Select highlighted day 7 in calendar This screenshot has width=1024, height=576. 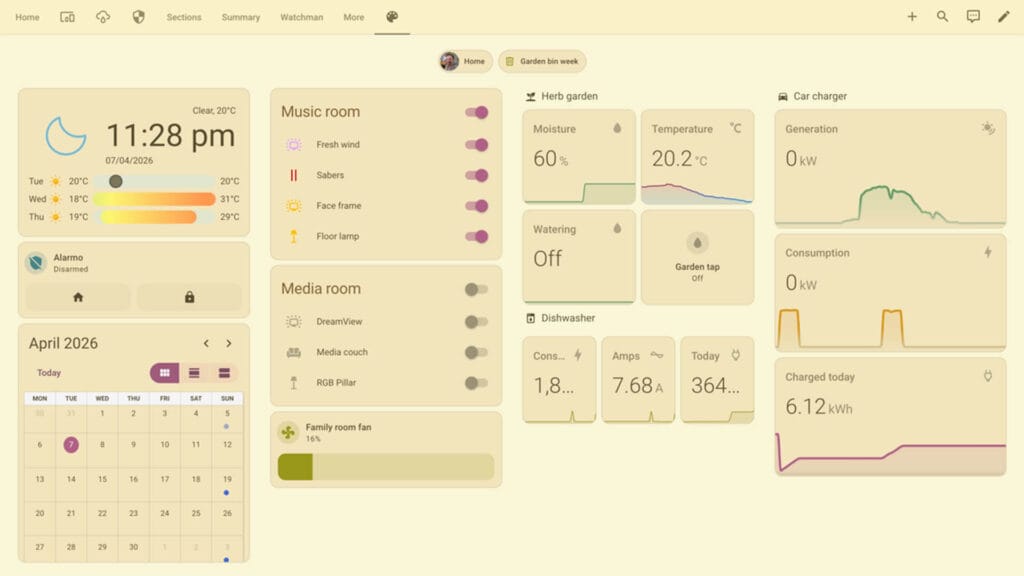point(71,445)
